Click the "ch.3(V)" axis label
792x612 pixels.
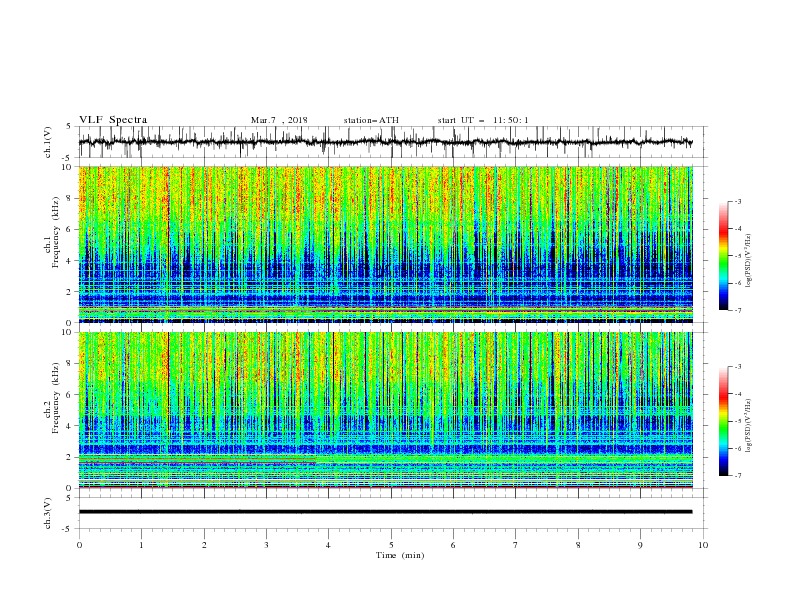pyautogui.click(x=48, y=513)
